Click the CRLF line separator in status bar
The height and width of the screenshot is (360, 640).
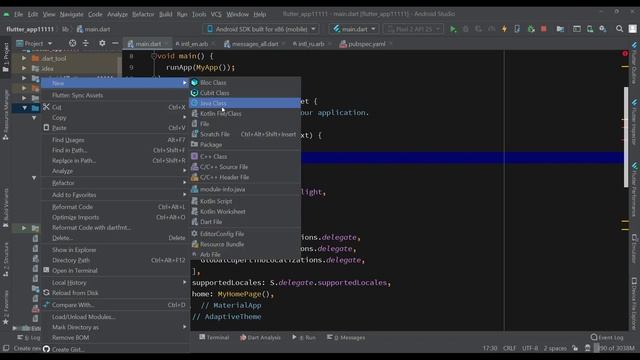(509, 348)
